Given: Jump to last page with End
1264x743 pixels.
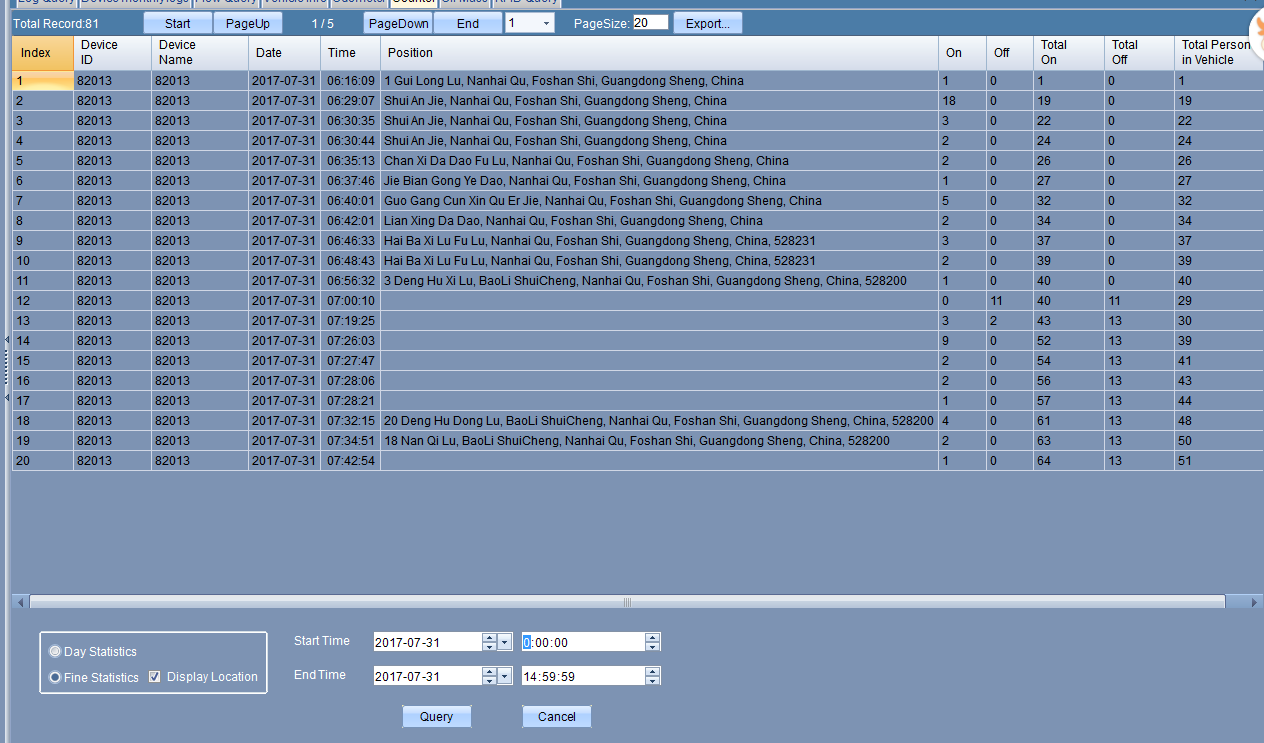Looking at the screenshot, I should pyautogui.click(x=468, y=23).
